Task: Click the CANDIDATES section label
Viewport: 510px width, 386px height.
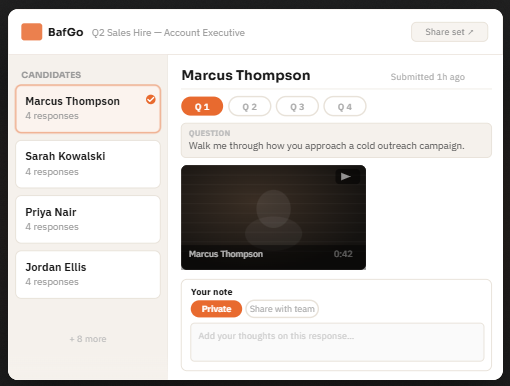Action: click(x=51, y=75)
